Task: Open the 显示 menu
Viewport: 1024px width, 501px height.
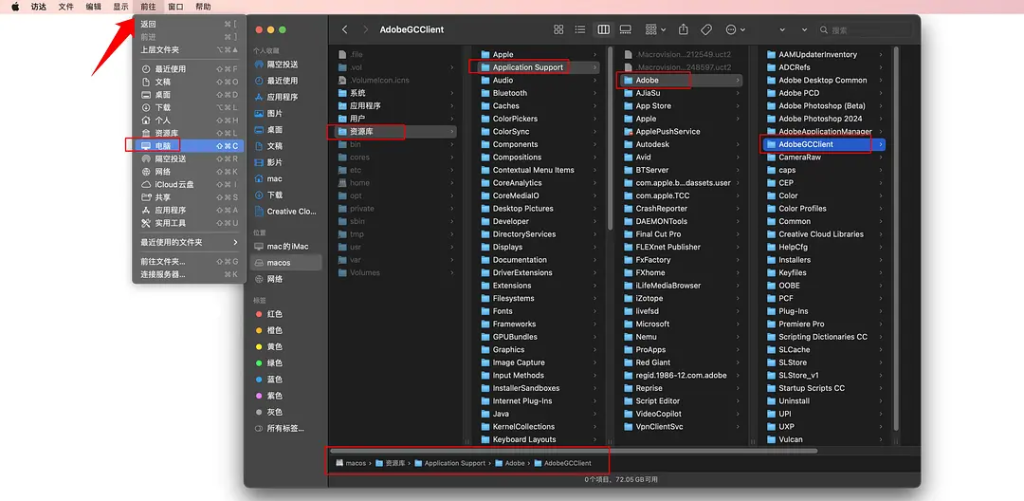Action: (x=121, y=7)
